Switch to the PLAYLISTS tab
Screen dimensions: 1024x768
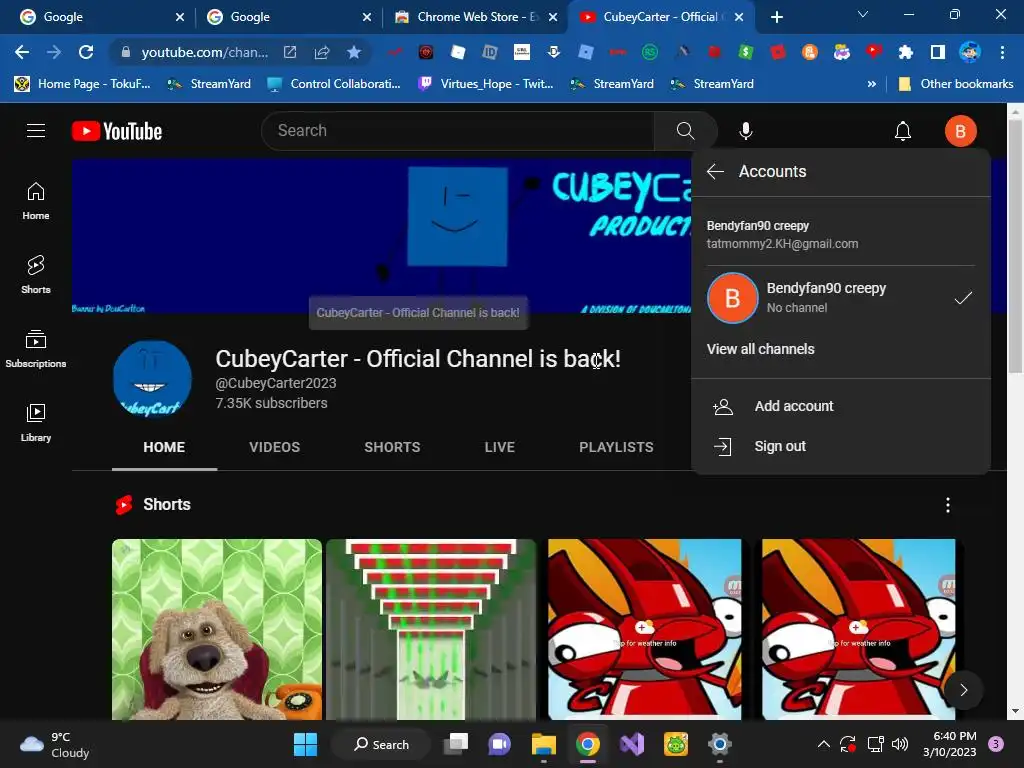[x=616, y=447]
